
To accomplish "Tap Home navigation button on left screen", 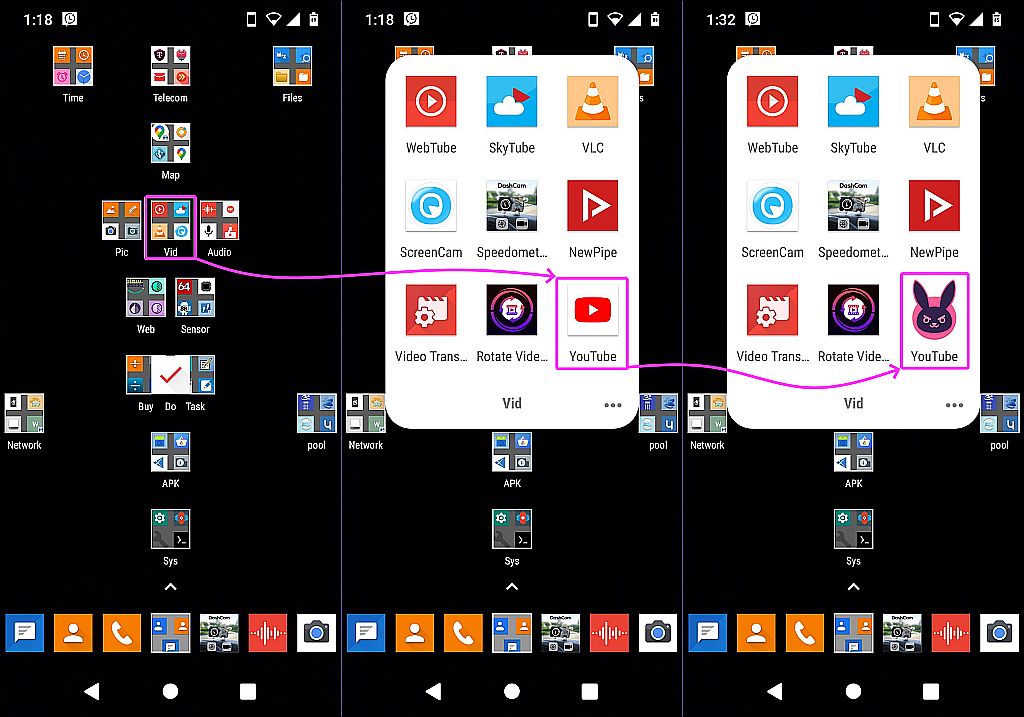I will tap(170, 691).
